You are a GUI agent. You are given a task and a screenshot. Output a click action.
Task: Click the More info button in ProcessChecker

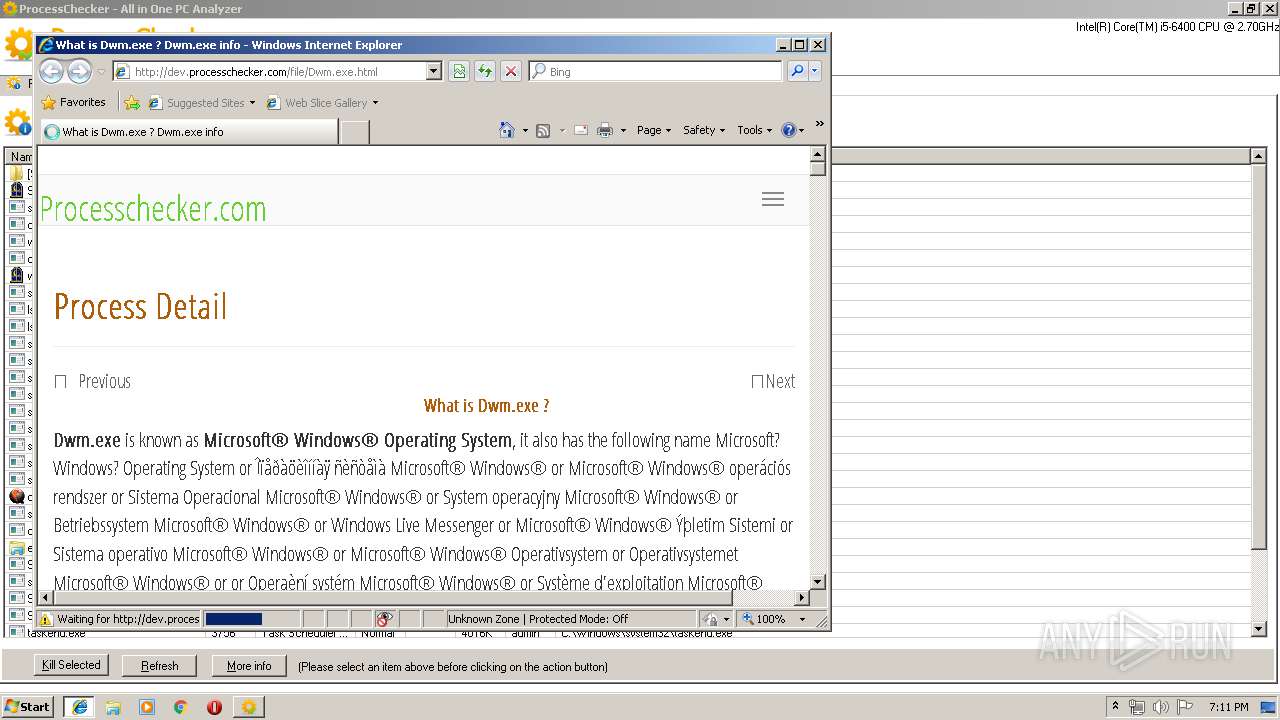point(249,666)
